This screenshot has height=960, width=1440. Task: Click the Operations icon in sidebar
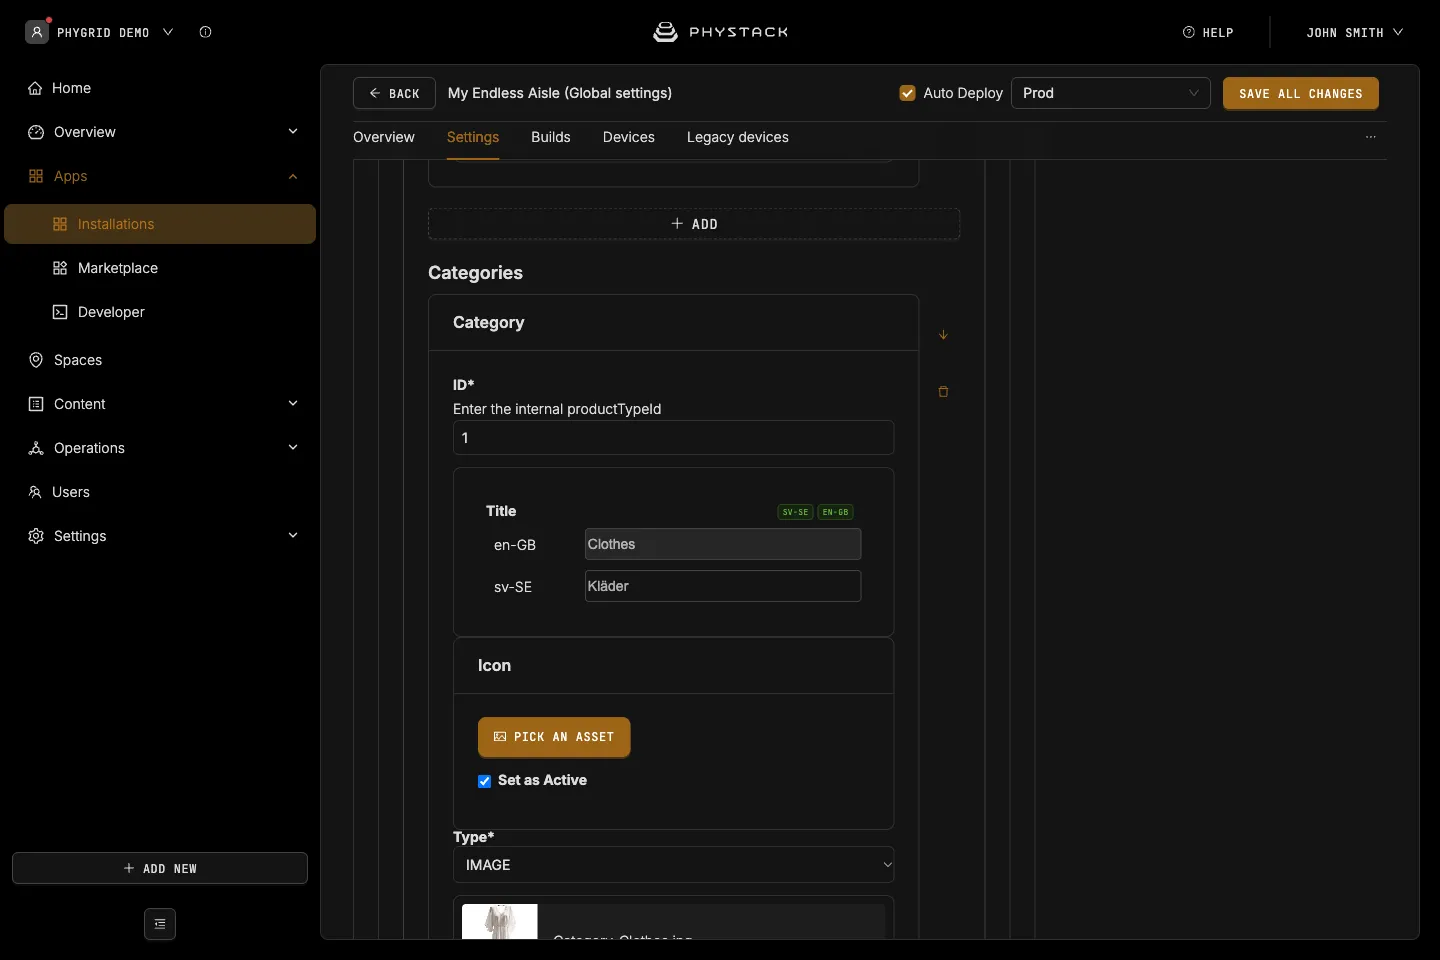point(36,448)
